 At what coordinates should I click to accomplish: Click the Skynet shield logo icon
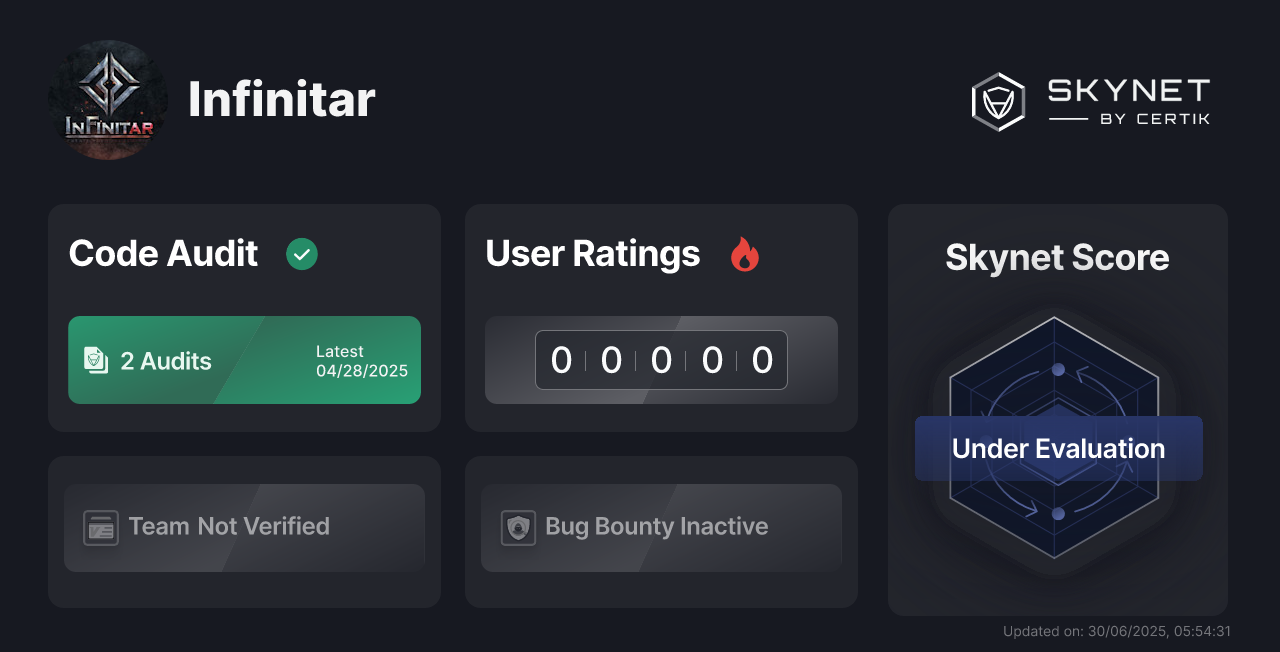click(x=998, y=102)
